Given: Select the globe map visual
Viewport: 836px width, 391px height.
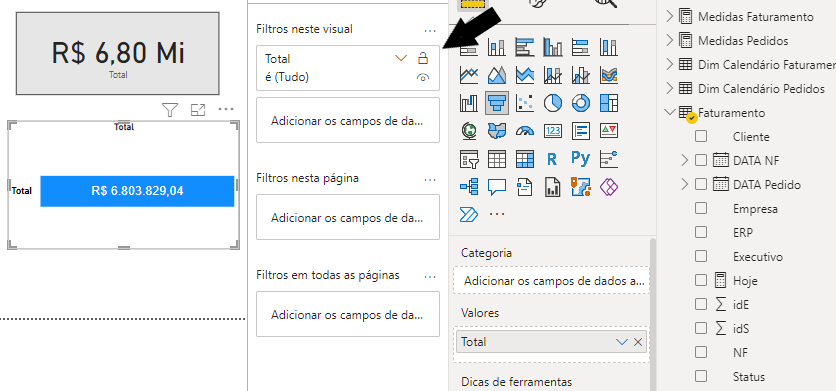Looking at the screenshot, I should (x=469, y=130).
